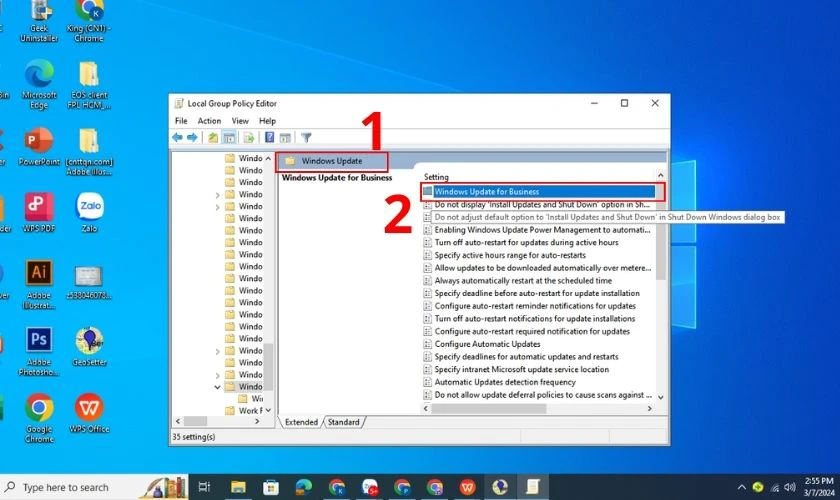840x500 pixels.
Task: Open the Zalo taskbar icon
Action: click(x=370, y=487)
